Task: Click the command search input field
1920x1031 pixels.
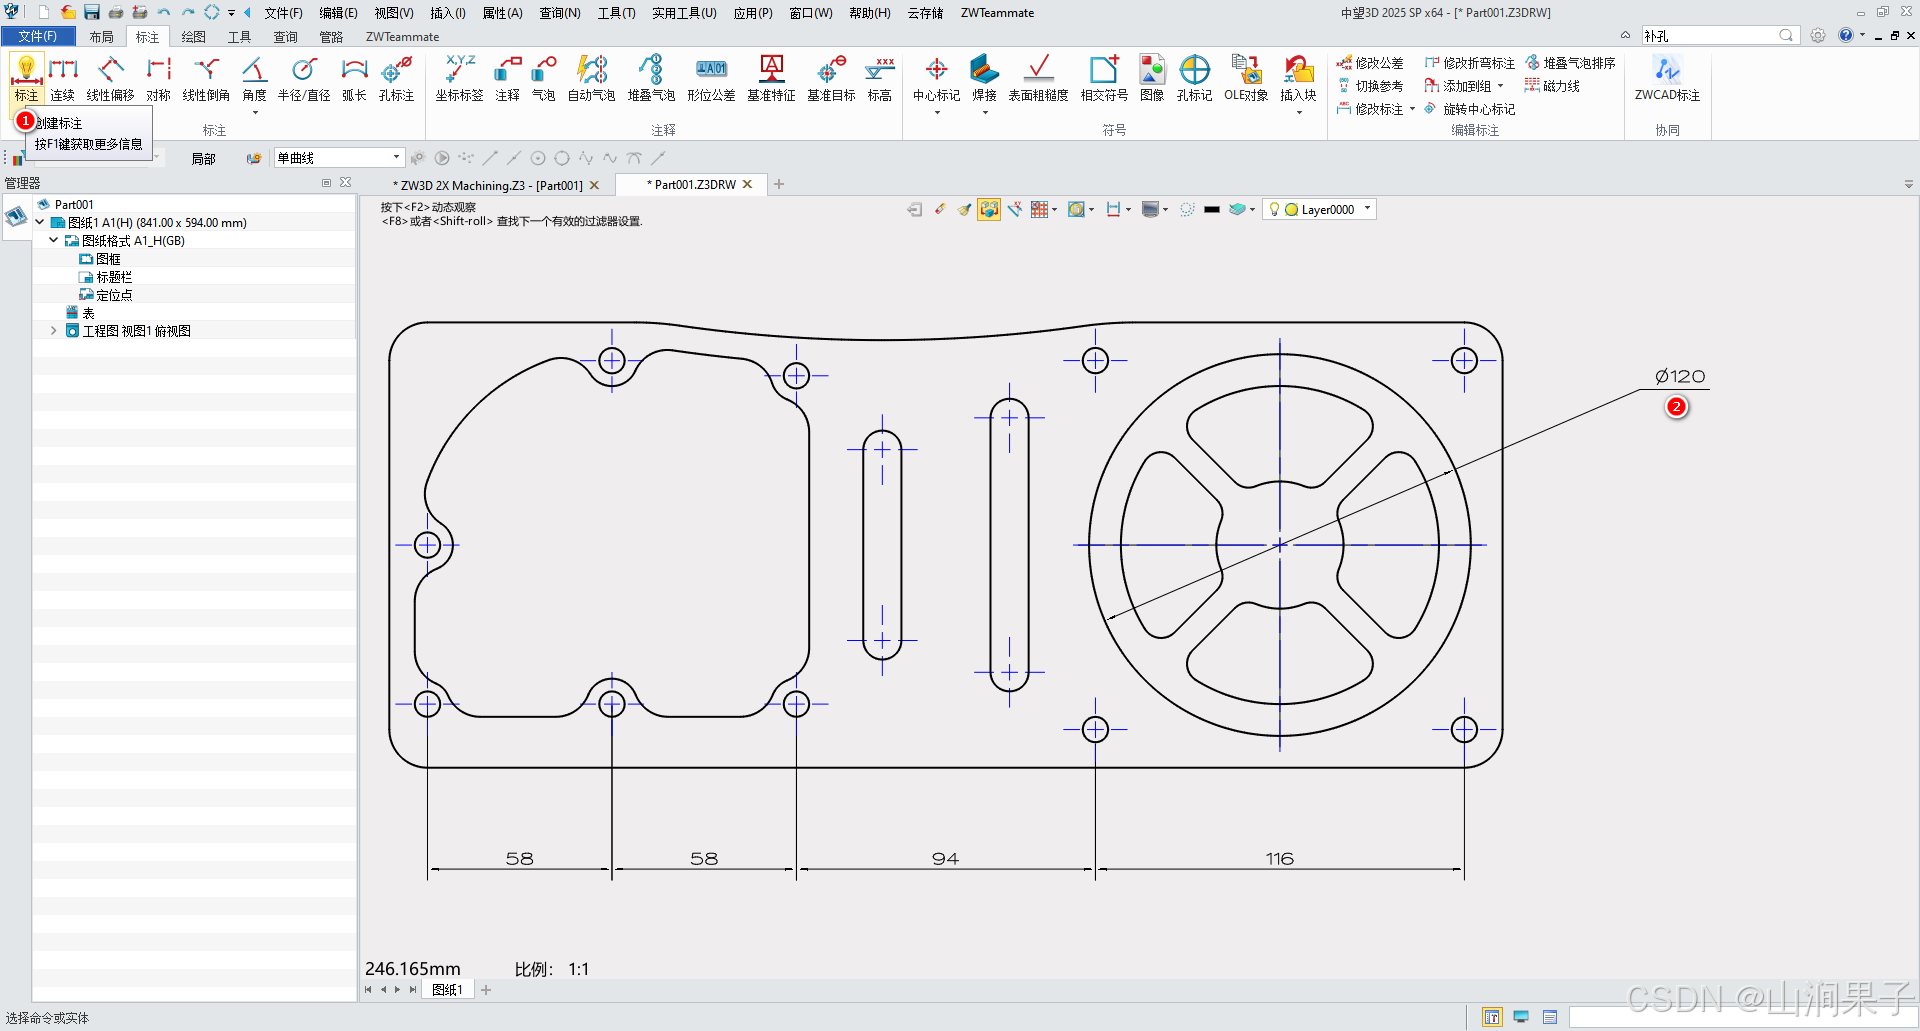Action: click(1712, 36)
